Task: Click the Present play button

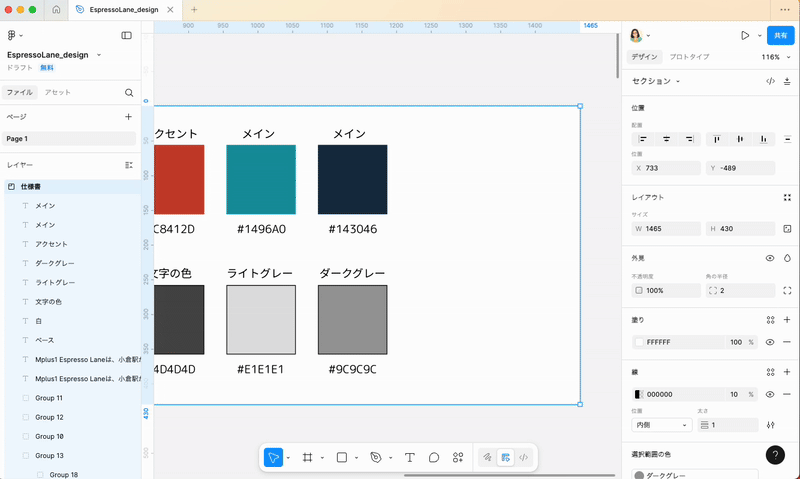Action: coord(745,35)
